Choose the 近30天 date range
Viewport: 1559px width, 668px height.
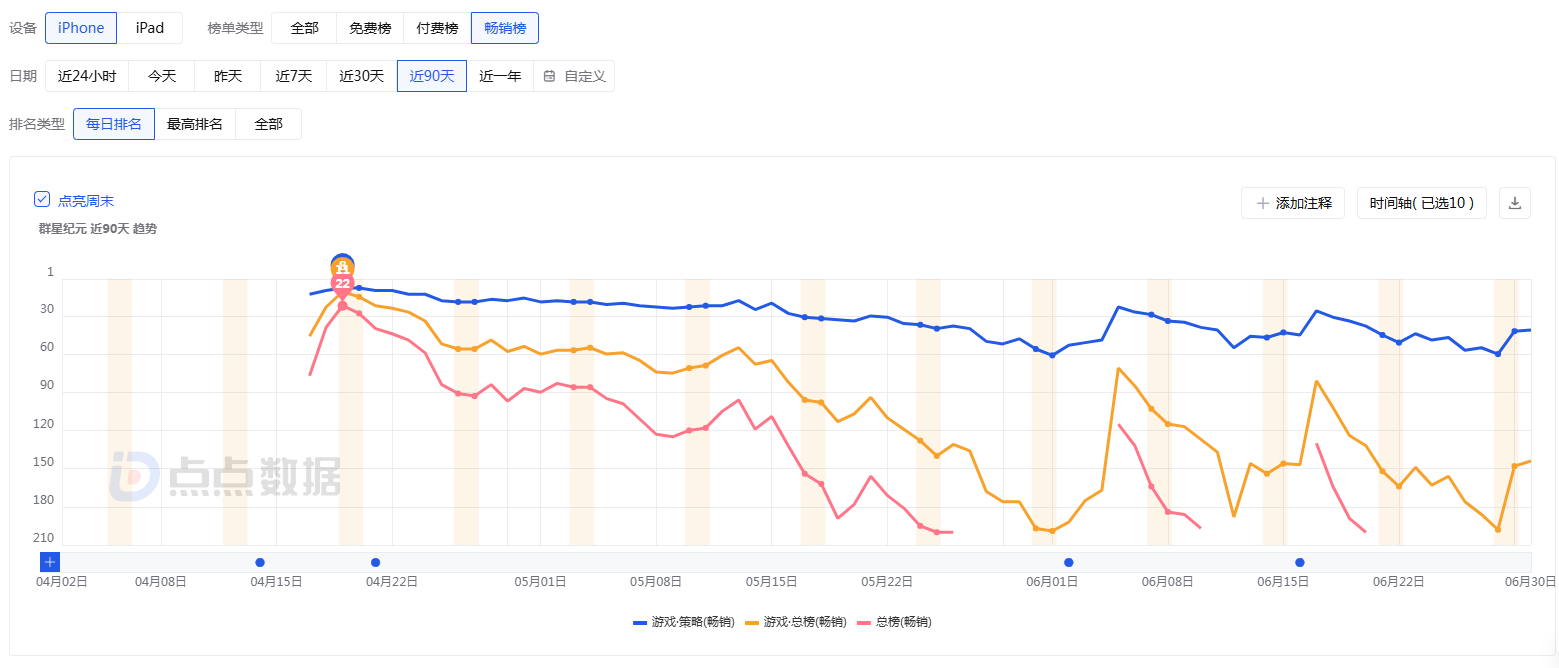pyautogui.click(x=361, y=76)
